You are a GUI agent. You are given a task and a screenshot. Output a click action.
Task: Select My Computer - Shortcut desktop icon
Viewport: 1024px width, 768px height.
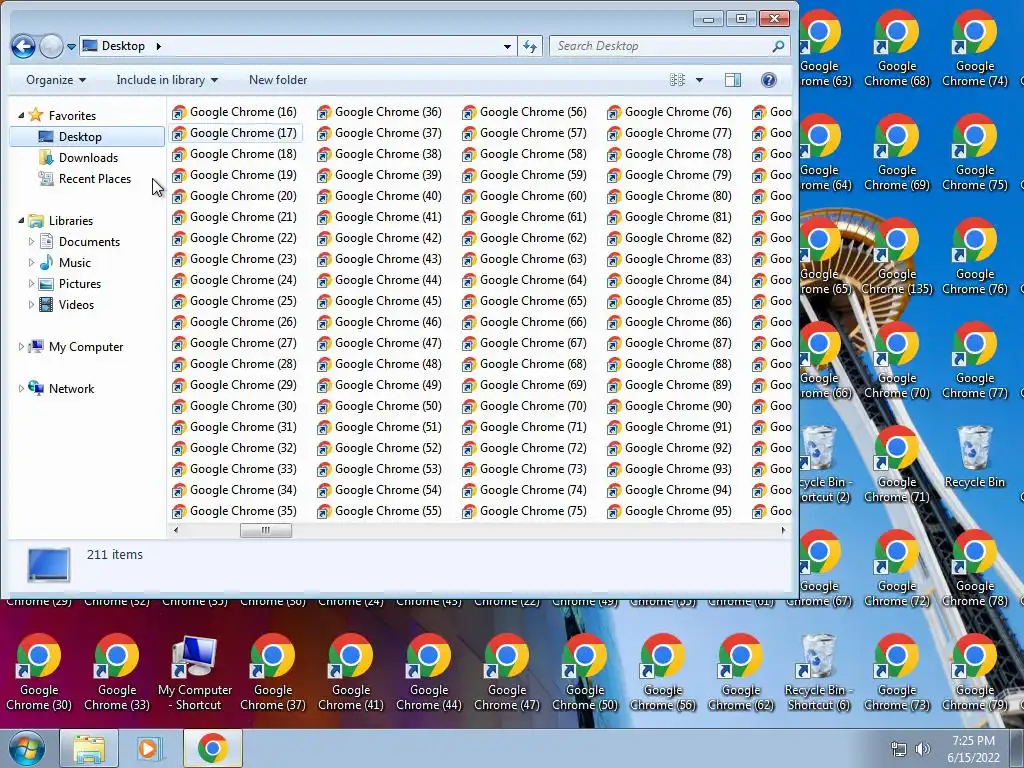pyautogui.click(x=195, y=673)
